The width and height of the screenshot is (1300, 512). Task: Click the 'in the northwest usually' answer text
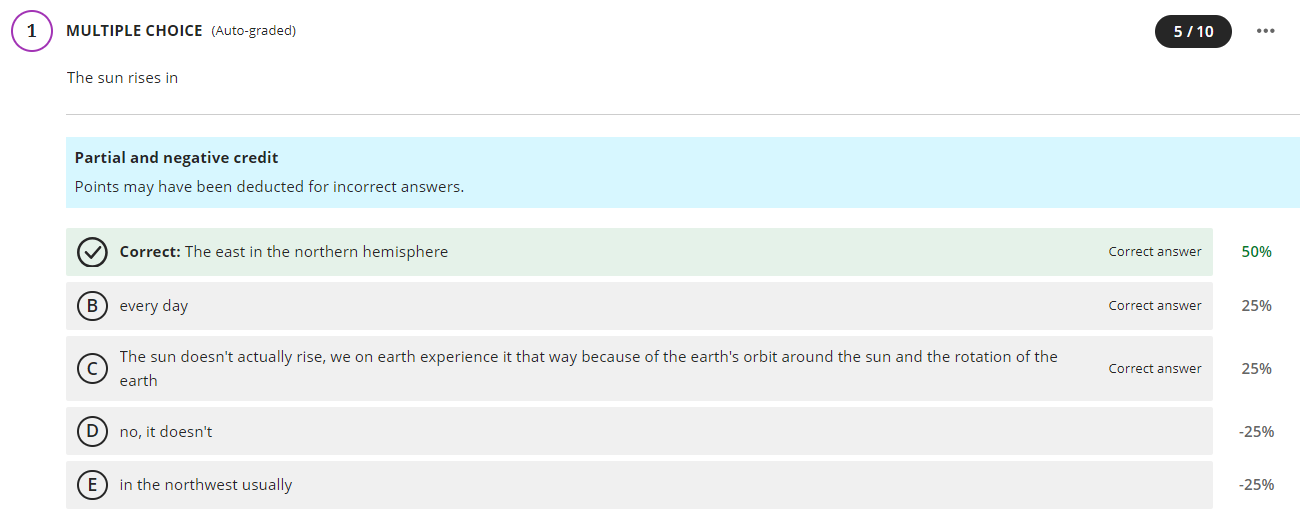click(x=206, y=485)
